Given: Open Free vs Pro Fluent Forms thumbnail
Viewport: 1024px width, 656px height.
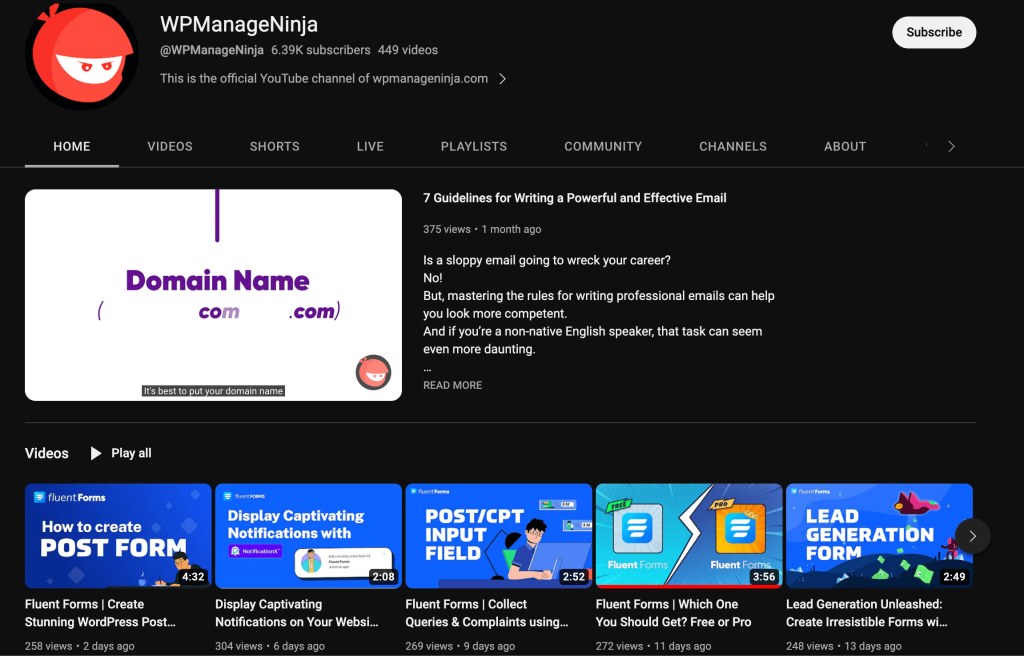Looking at the screenshot, I should (689, 536).
